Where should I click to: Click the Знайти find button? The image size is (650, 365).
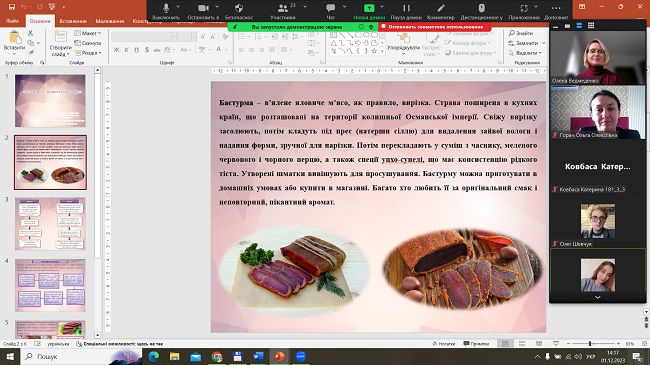coord(521,33)
